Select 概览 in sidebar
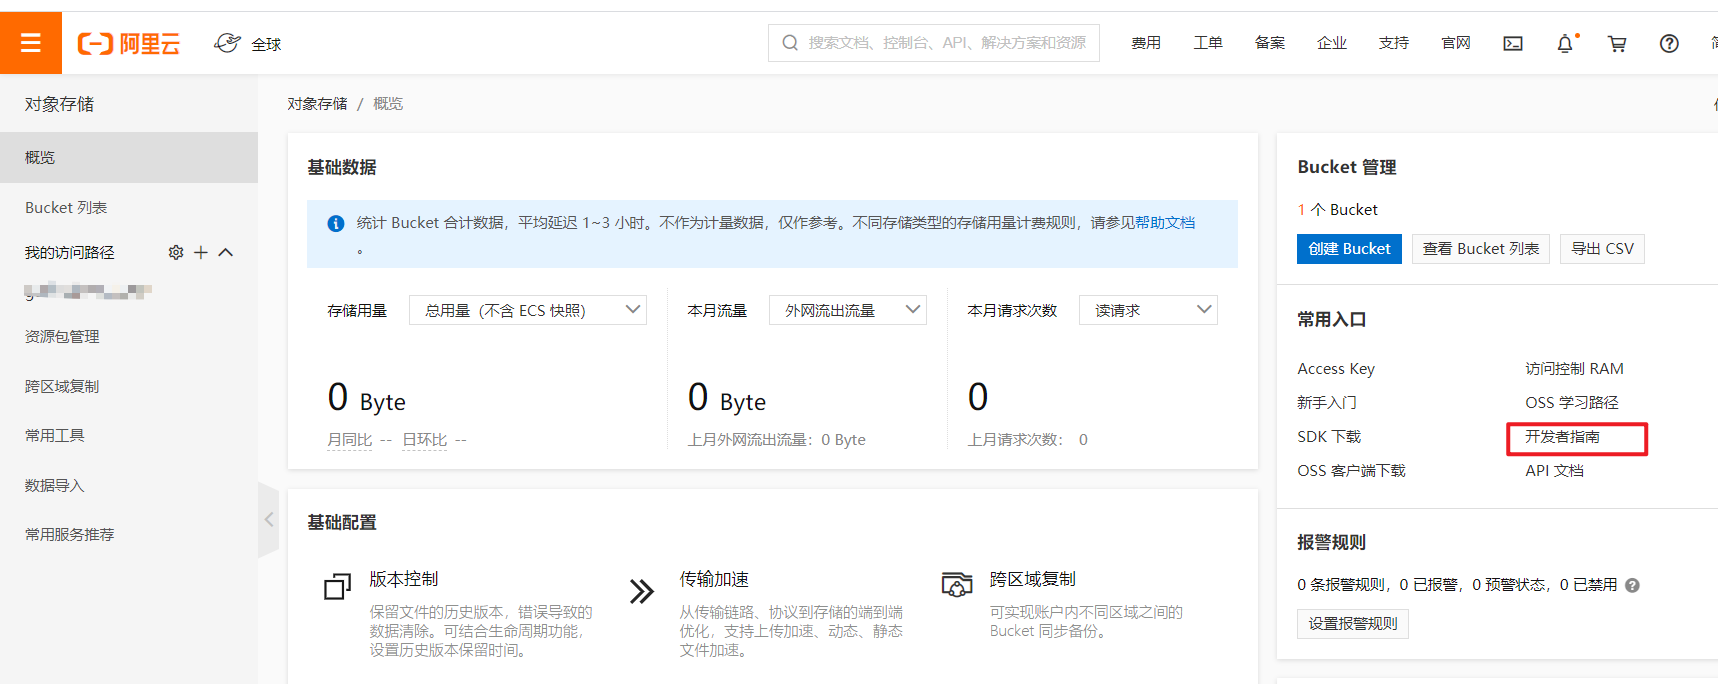 point(129,157)
